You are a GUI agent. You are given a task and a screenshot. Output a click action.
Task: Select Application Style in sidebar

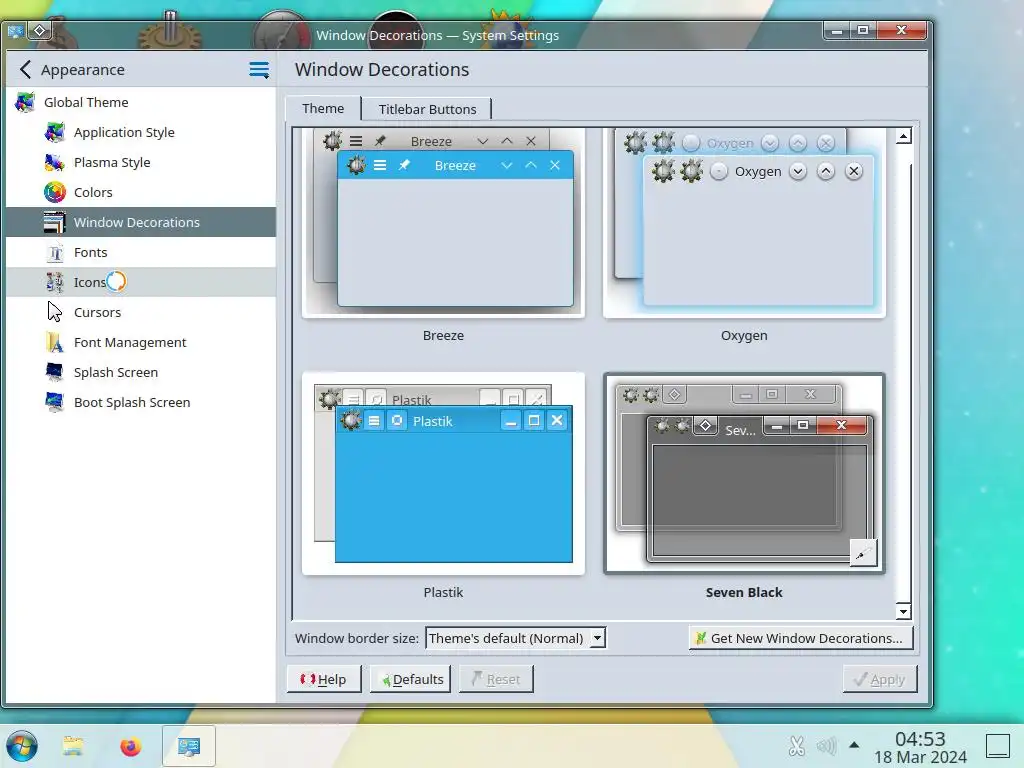coord(141,133)
